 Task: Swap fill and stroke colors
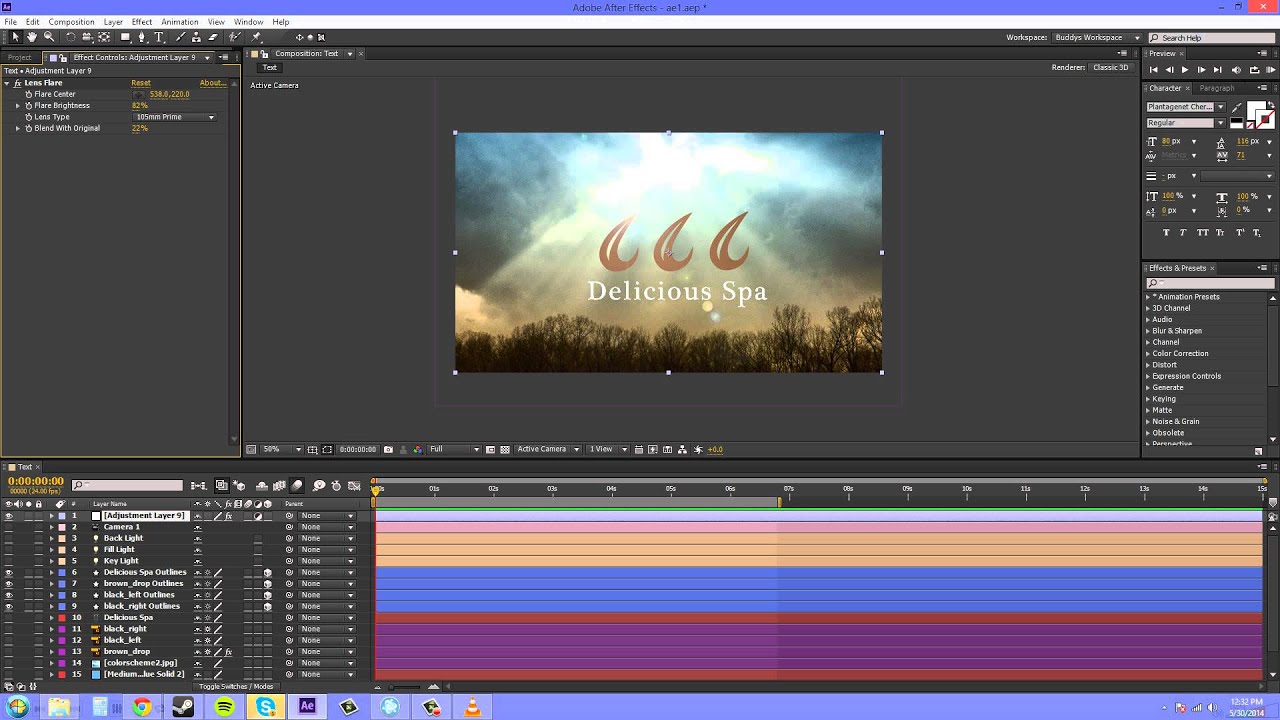(1271, 104)
